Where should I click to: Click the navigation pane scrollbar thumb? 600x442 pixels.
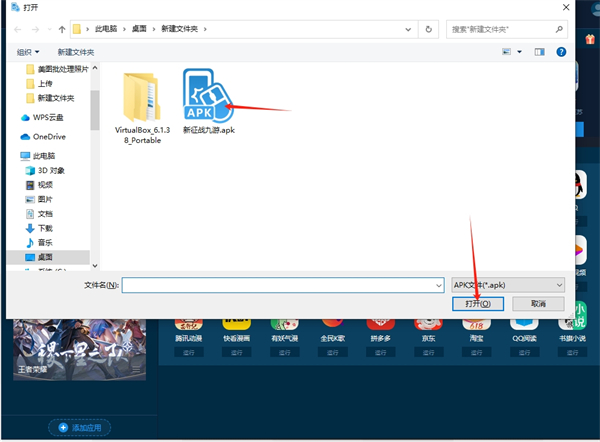coord(95,110)
